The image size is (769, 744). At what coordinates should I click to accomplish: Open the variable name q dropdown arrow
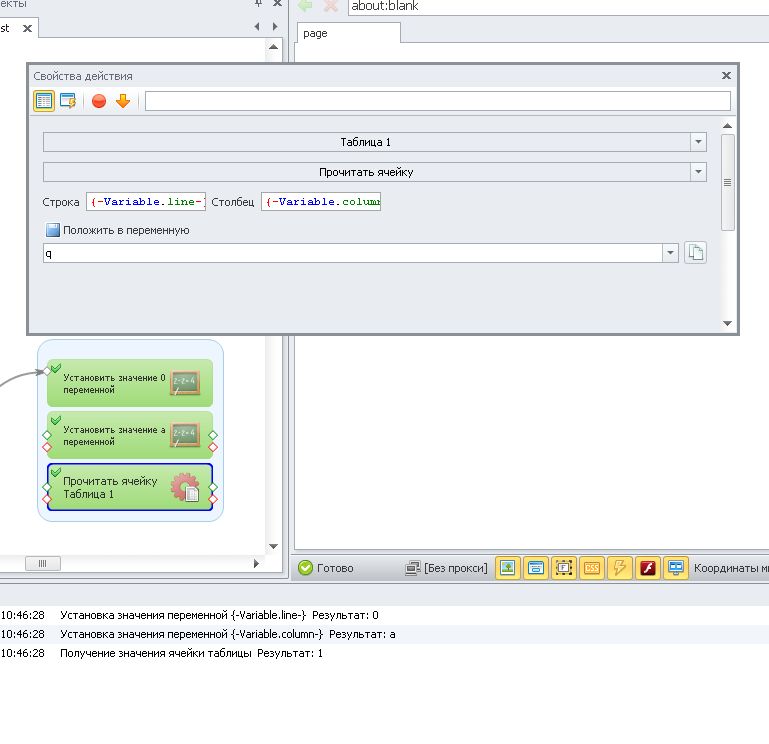pos(670,253)
